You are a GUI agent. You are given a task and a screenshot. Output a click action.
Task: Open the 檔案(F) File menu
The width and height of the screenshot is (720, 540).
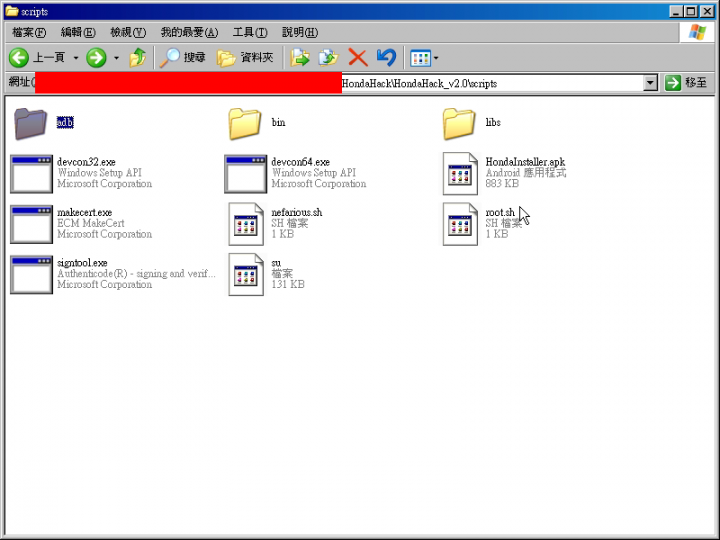point(29,32)
